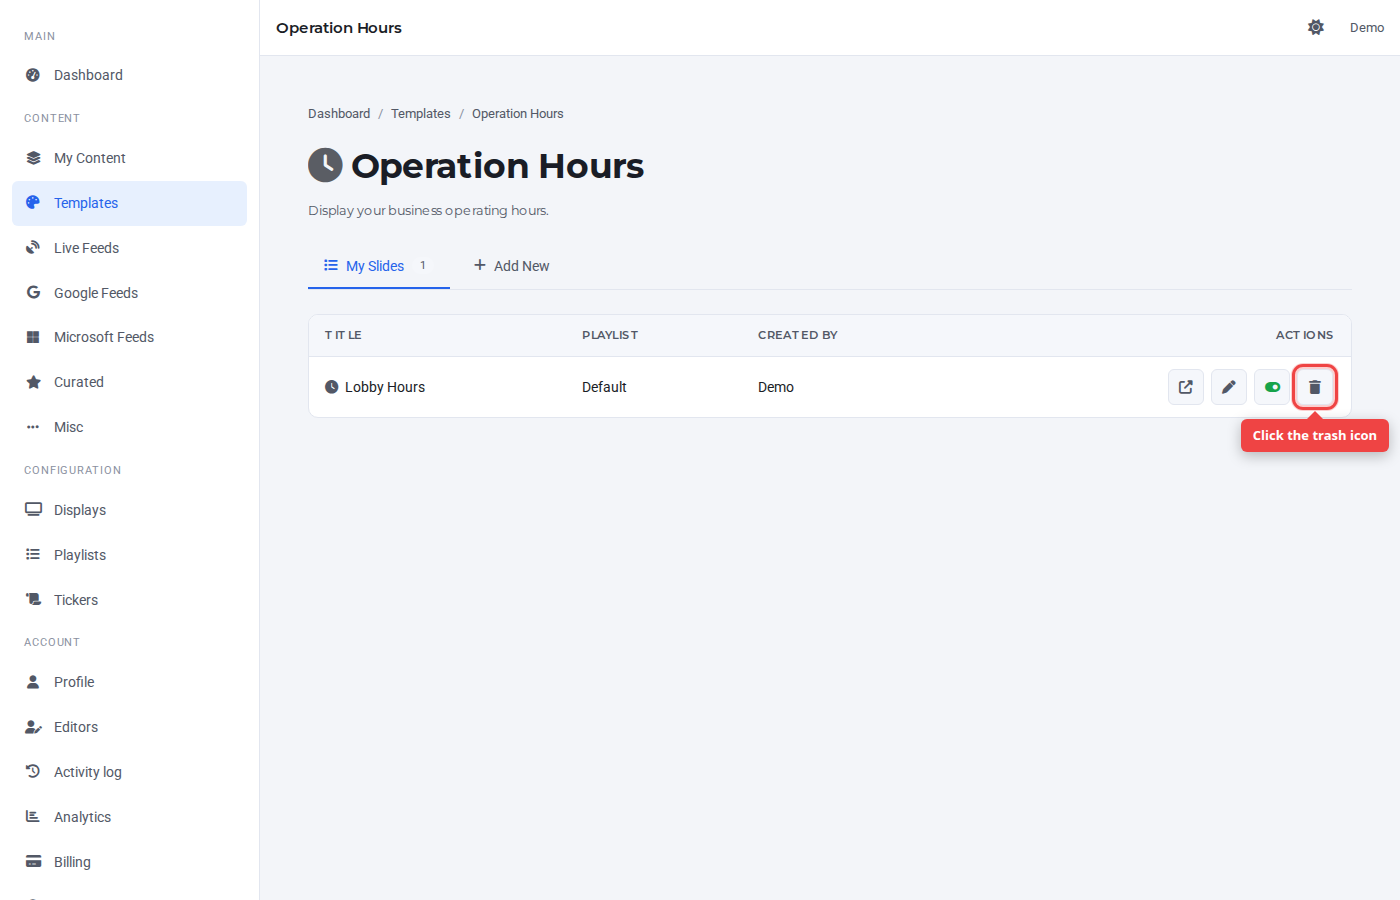Click the Live Feeds satellite icon
1400x900 pixels.
tap(33, 248)
